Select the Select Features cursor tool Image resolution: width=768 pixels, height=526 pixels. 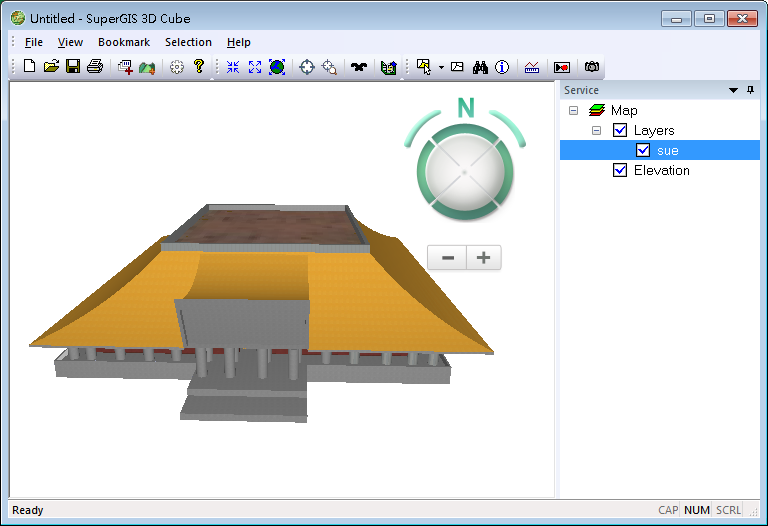click(x=424, y=67)
